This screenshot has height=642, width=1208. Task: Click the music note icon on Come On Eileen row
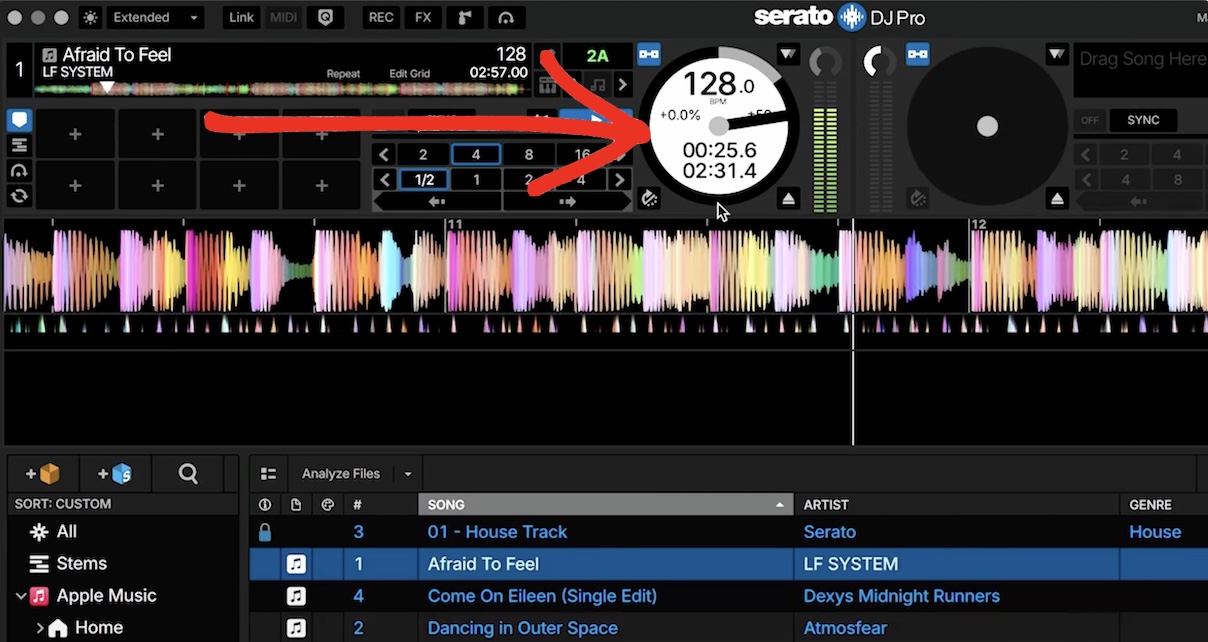click(296, 596)
